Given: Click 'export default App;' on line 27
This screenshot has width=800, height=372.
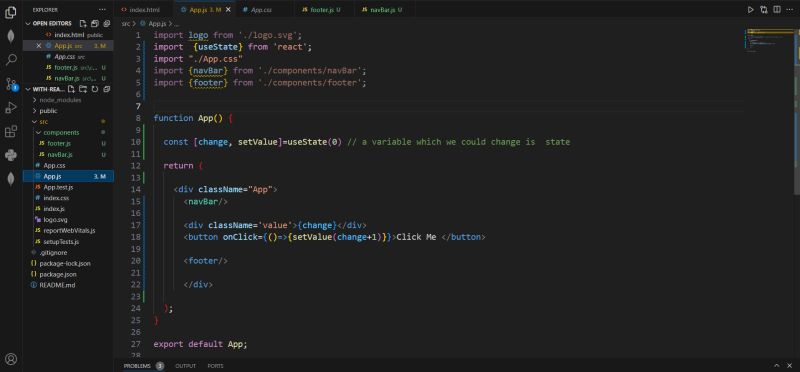Looking at the screenshot, I should 201,344.
